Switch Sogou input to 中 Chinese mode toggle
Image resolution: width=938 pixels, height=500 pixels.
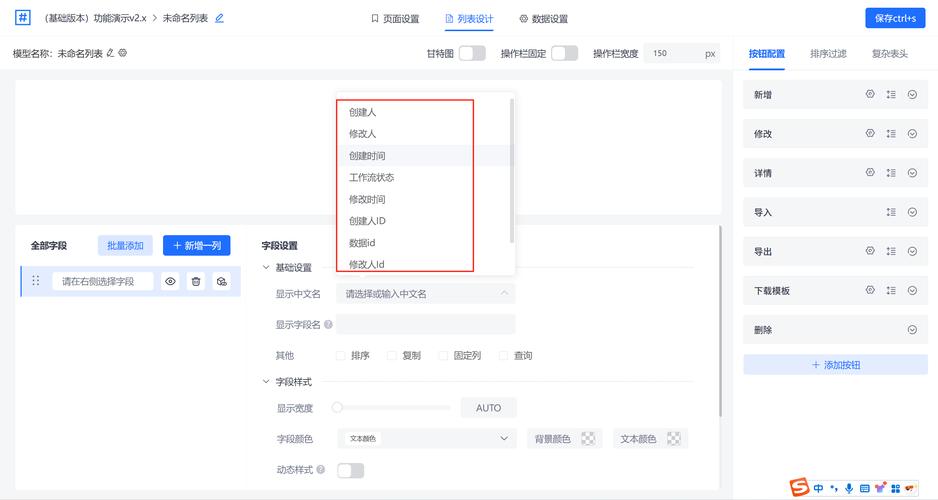click(818, 489)
